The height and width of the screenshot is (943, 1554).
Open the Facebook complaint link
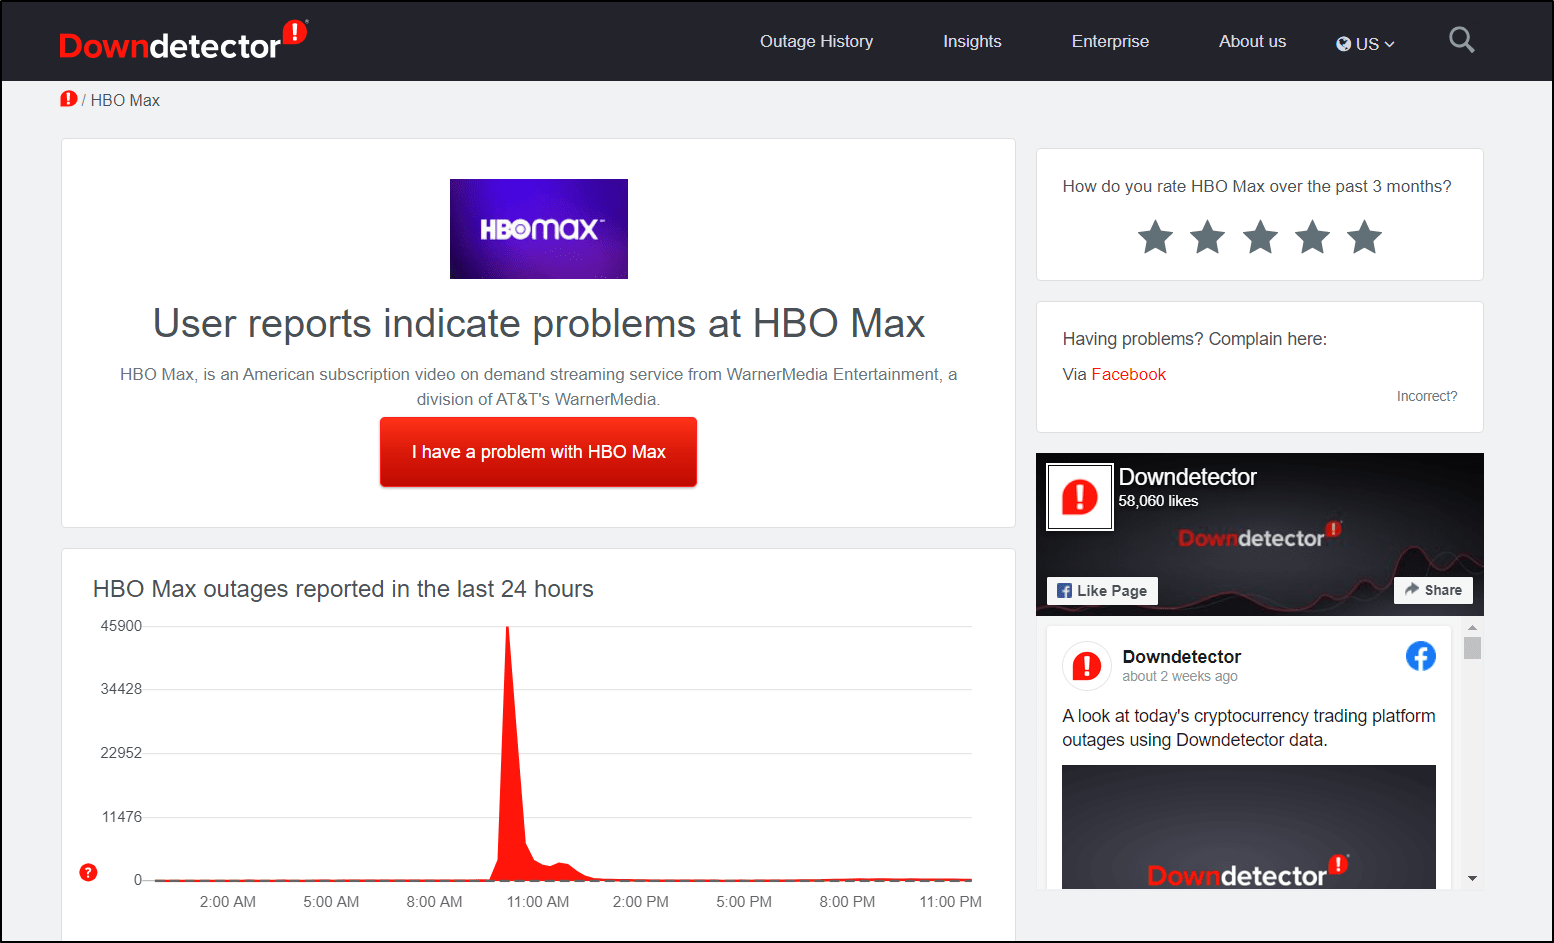(x=1128, y=374)
